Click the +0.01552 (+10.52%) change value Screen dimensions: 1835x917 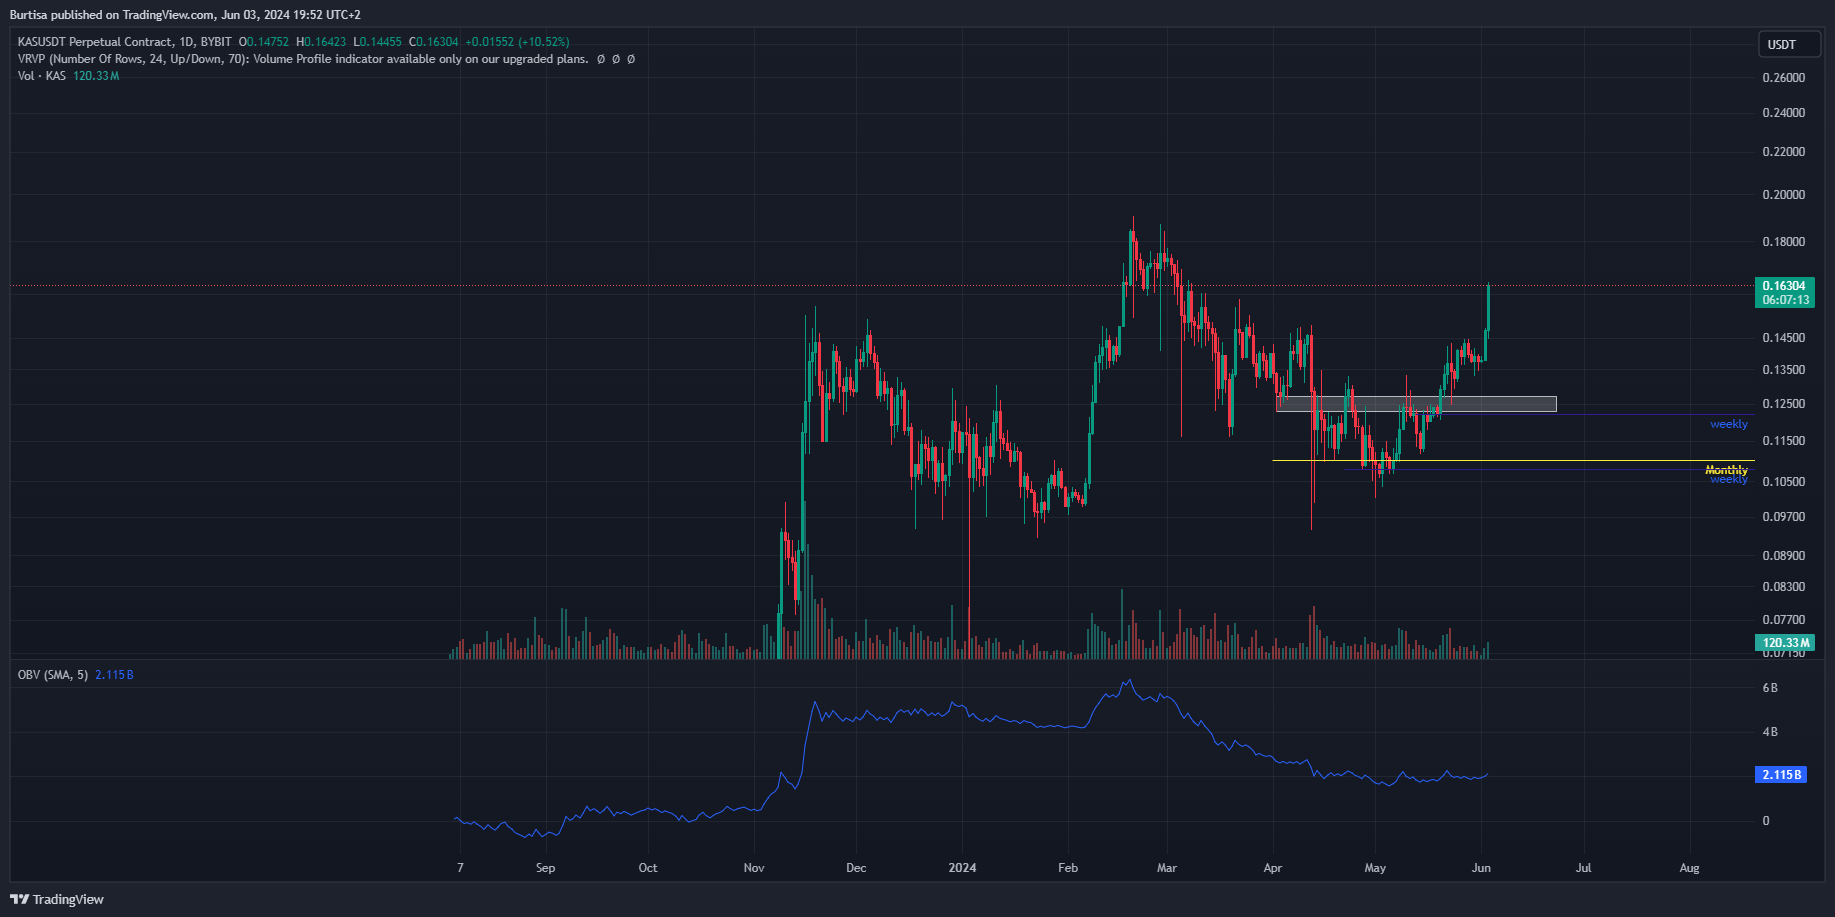tap(517, 42)
